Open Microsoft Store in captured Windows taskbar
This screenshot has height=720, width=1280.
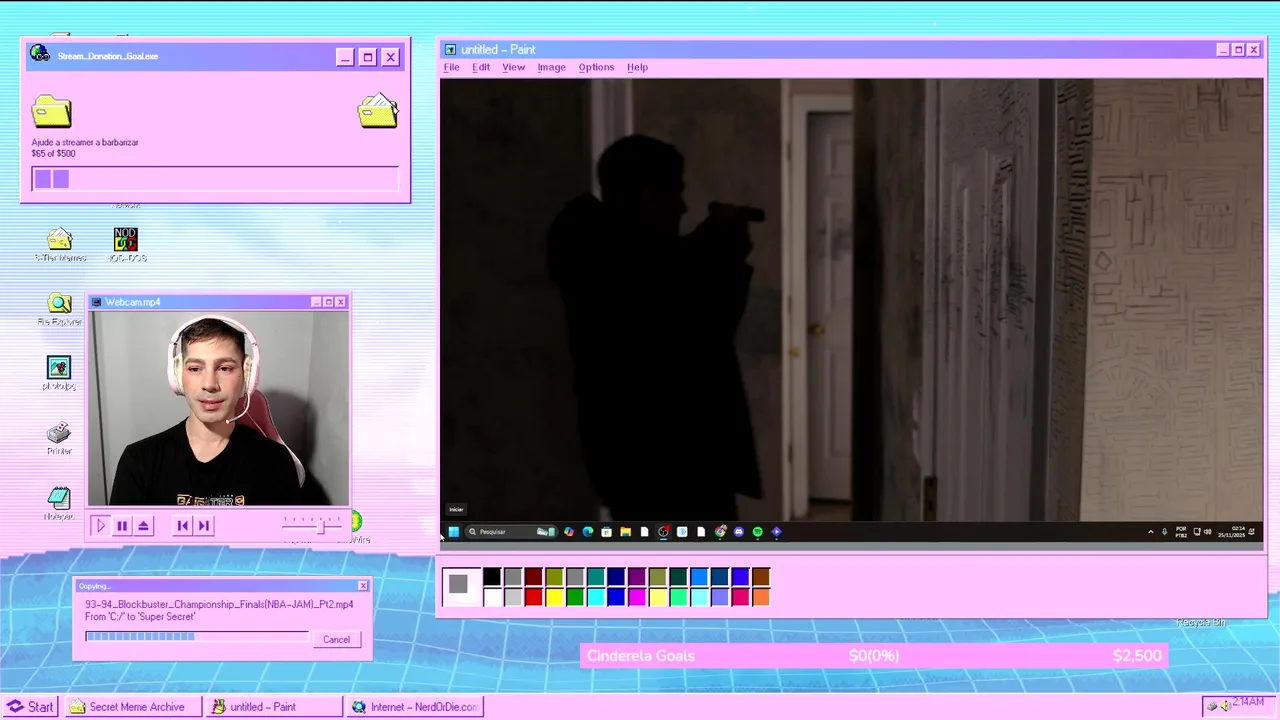(x=606, y=532)
